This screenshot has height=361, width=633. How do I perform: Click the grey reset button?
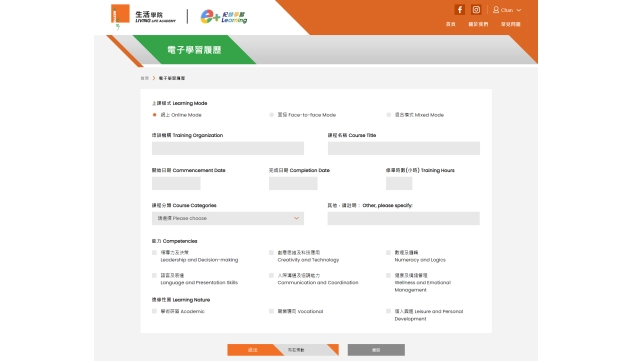coord(376,350)
